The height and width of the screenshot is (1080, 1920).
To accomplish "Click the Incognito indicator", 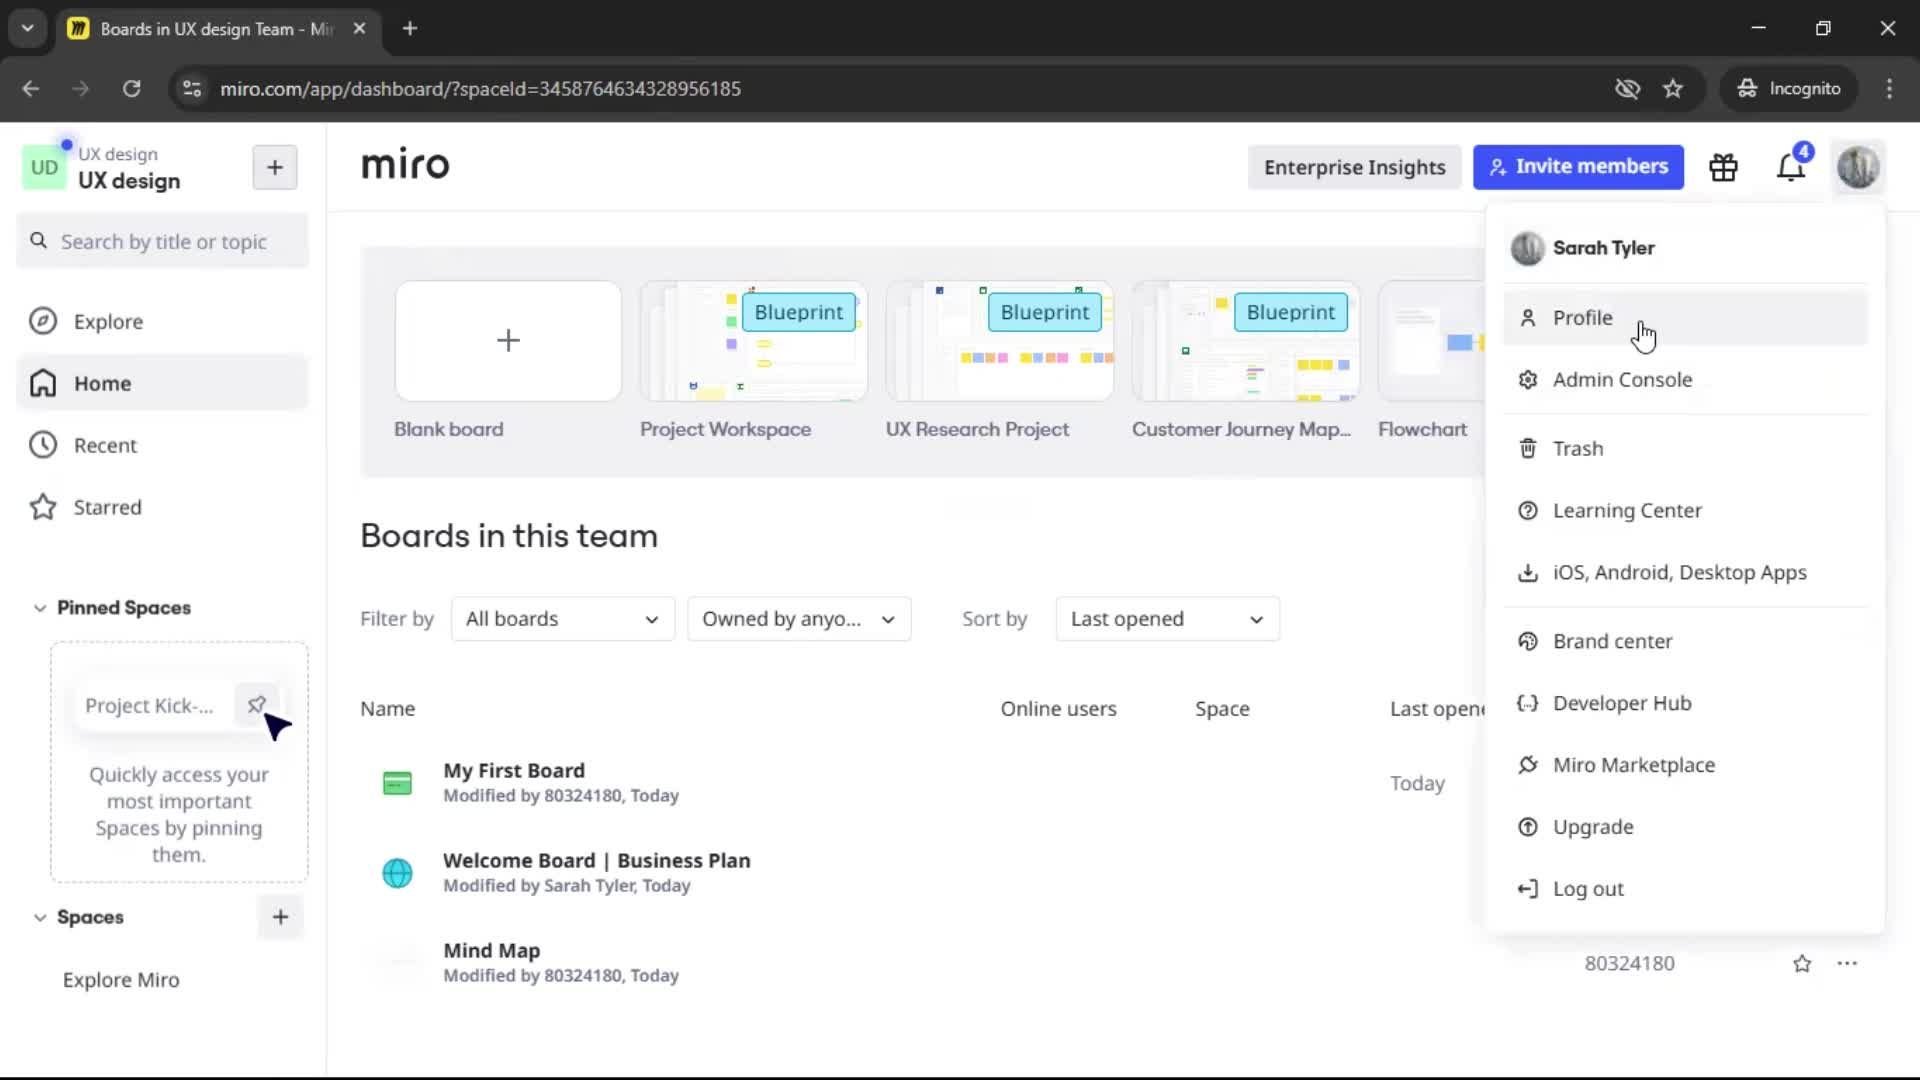I will click(1789, 89).
